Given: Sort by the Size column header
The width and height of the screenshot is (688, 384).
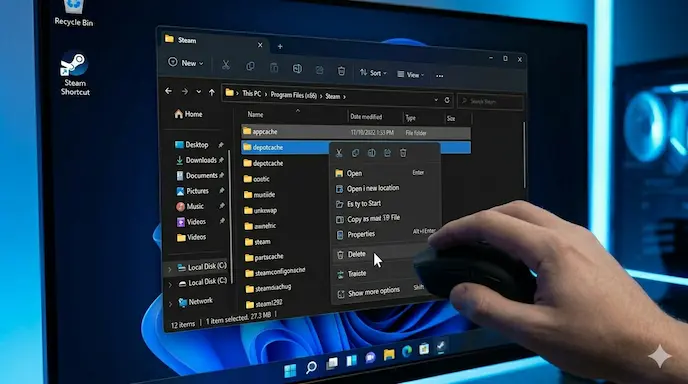Looking at the screenshot, I should [x=451, y=119].
